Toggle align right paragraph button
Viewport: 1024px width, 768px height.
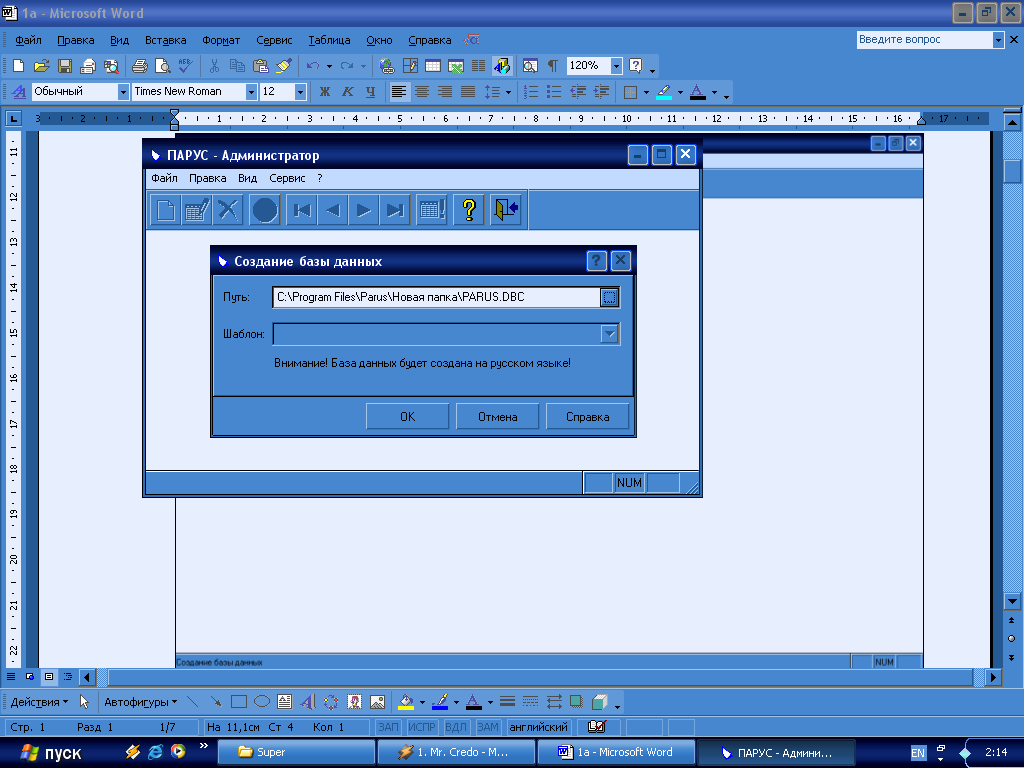[x=445, y=92]
